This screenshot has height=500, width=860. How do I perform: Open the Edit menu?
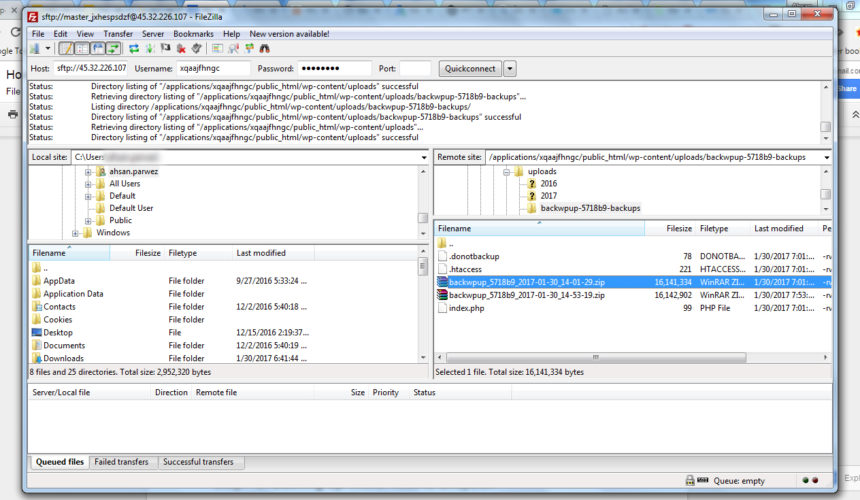(60, 34)
